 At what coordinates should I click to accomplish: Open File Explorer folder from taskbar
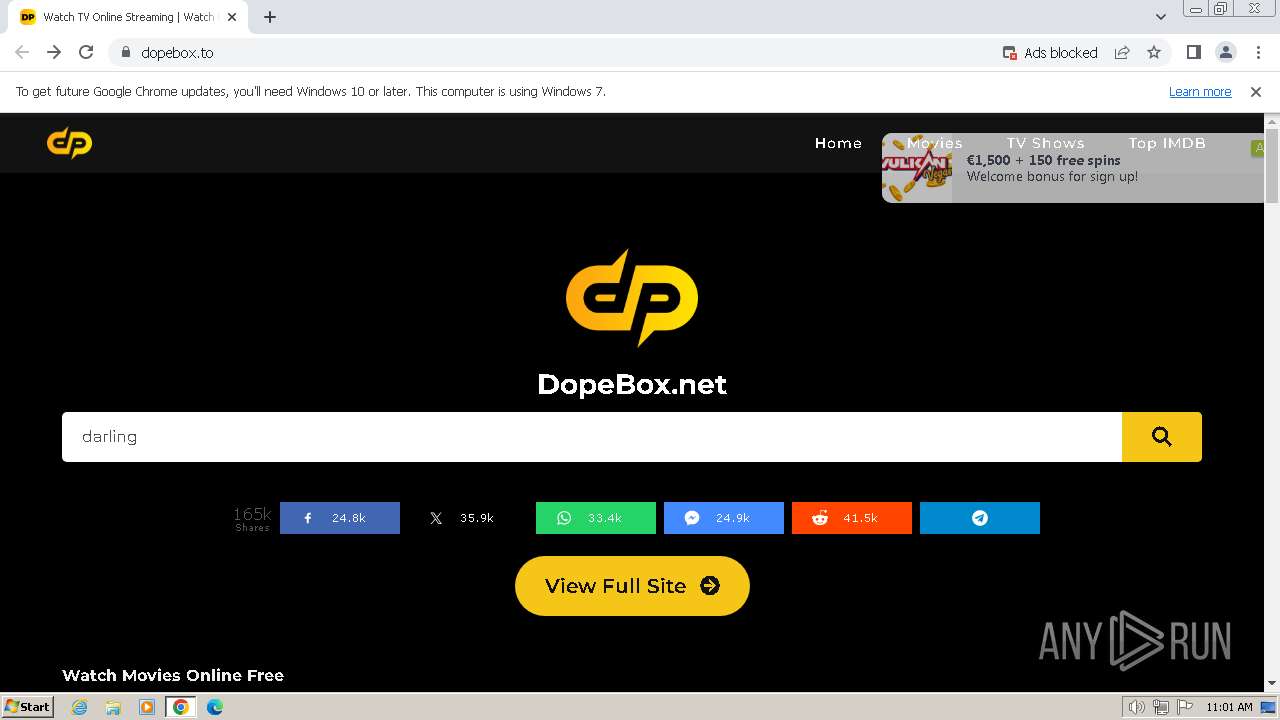point(113,707)
